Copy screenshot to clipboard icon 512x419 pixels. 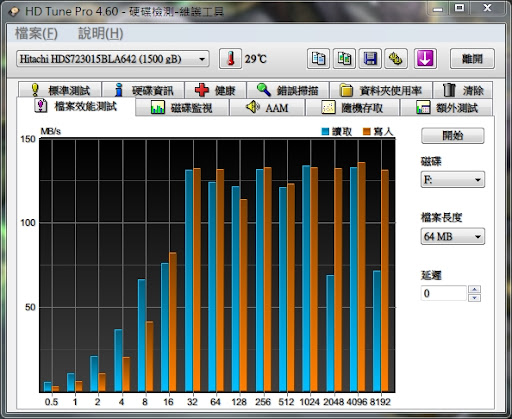click(x=344, y=59)
